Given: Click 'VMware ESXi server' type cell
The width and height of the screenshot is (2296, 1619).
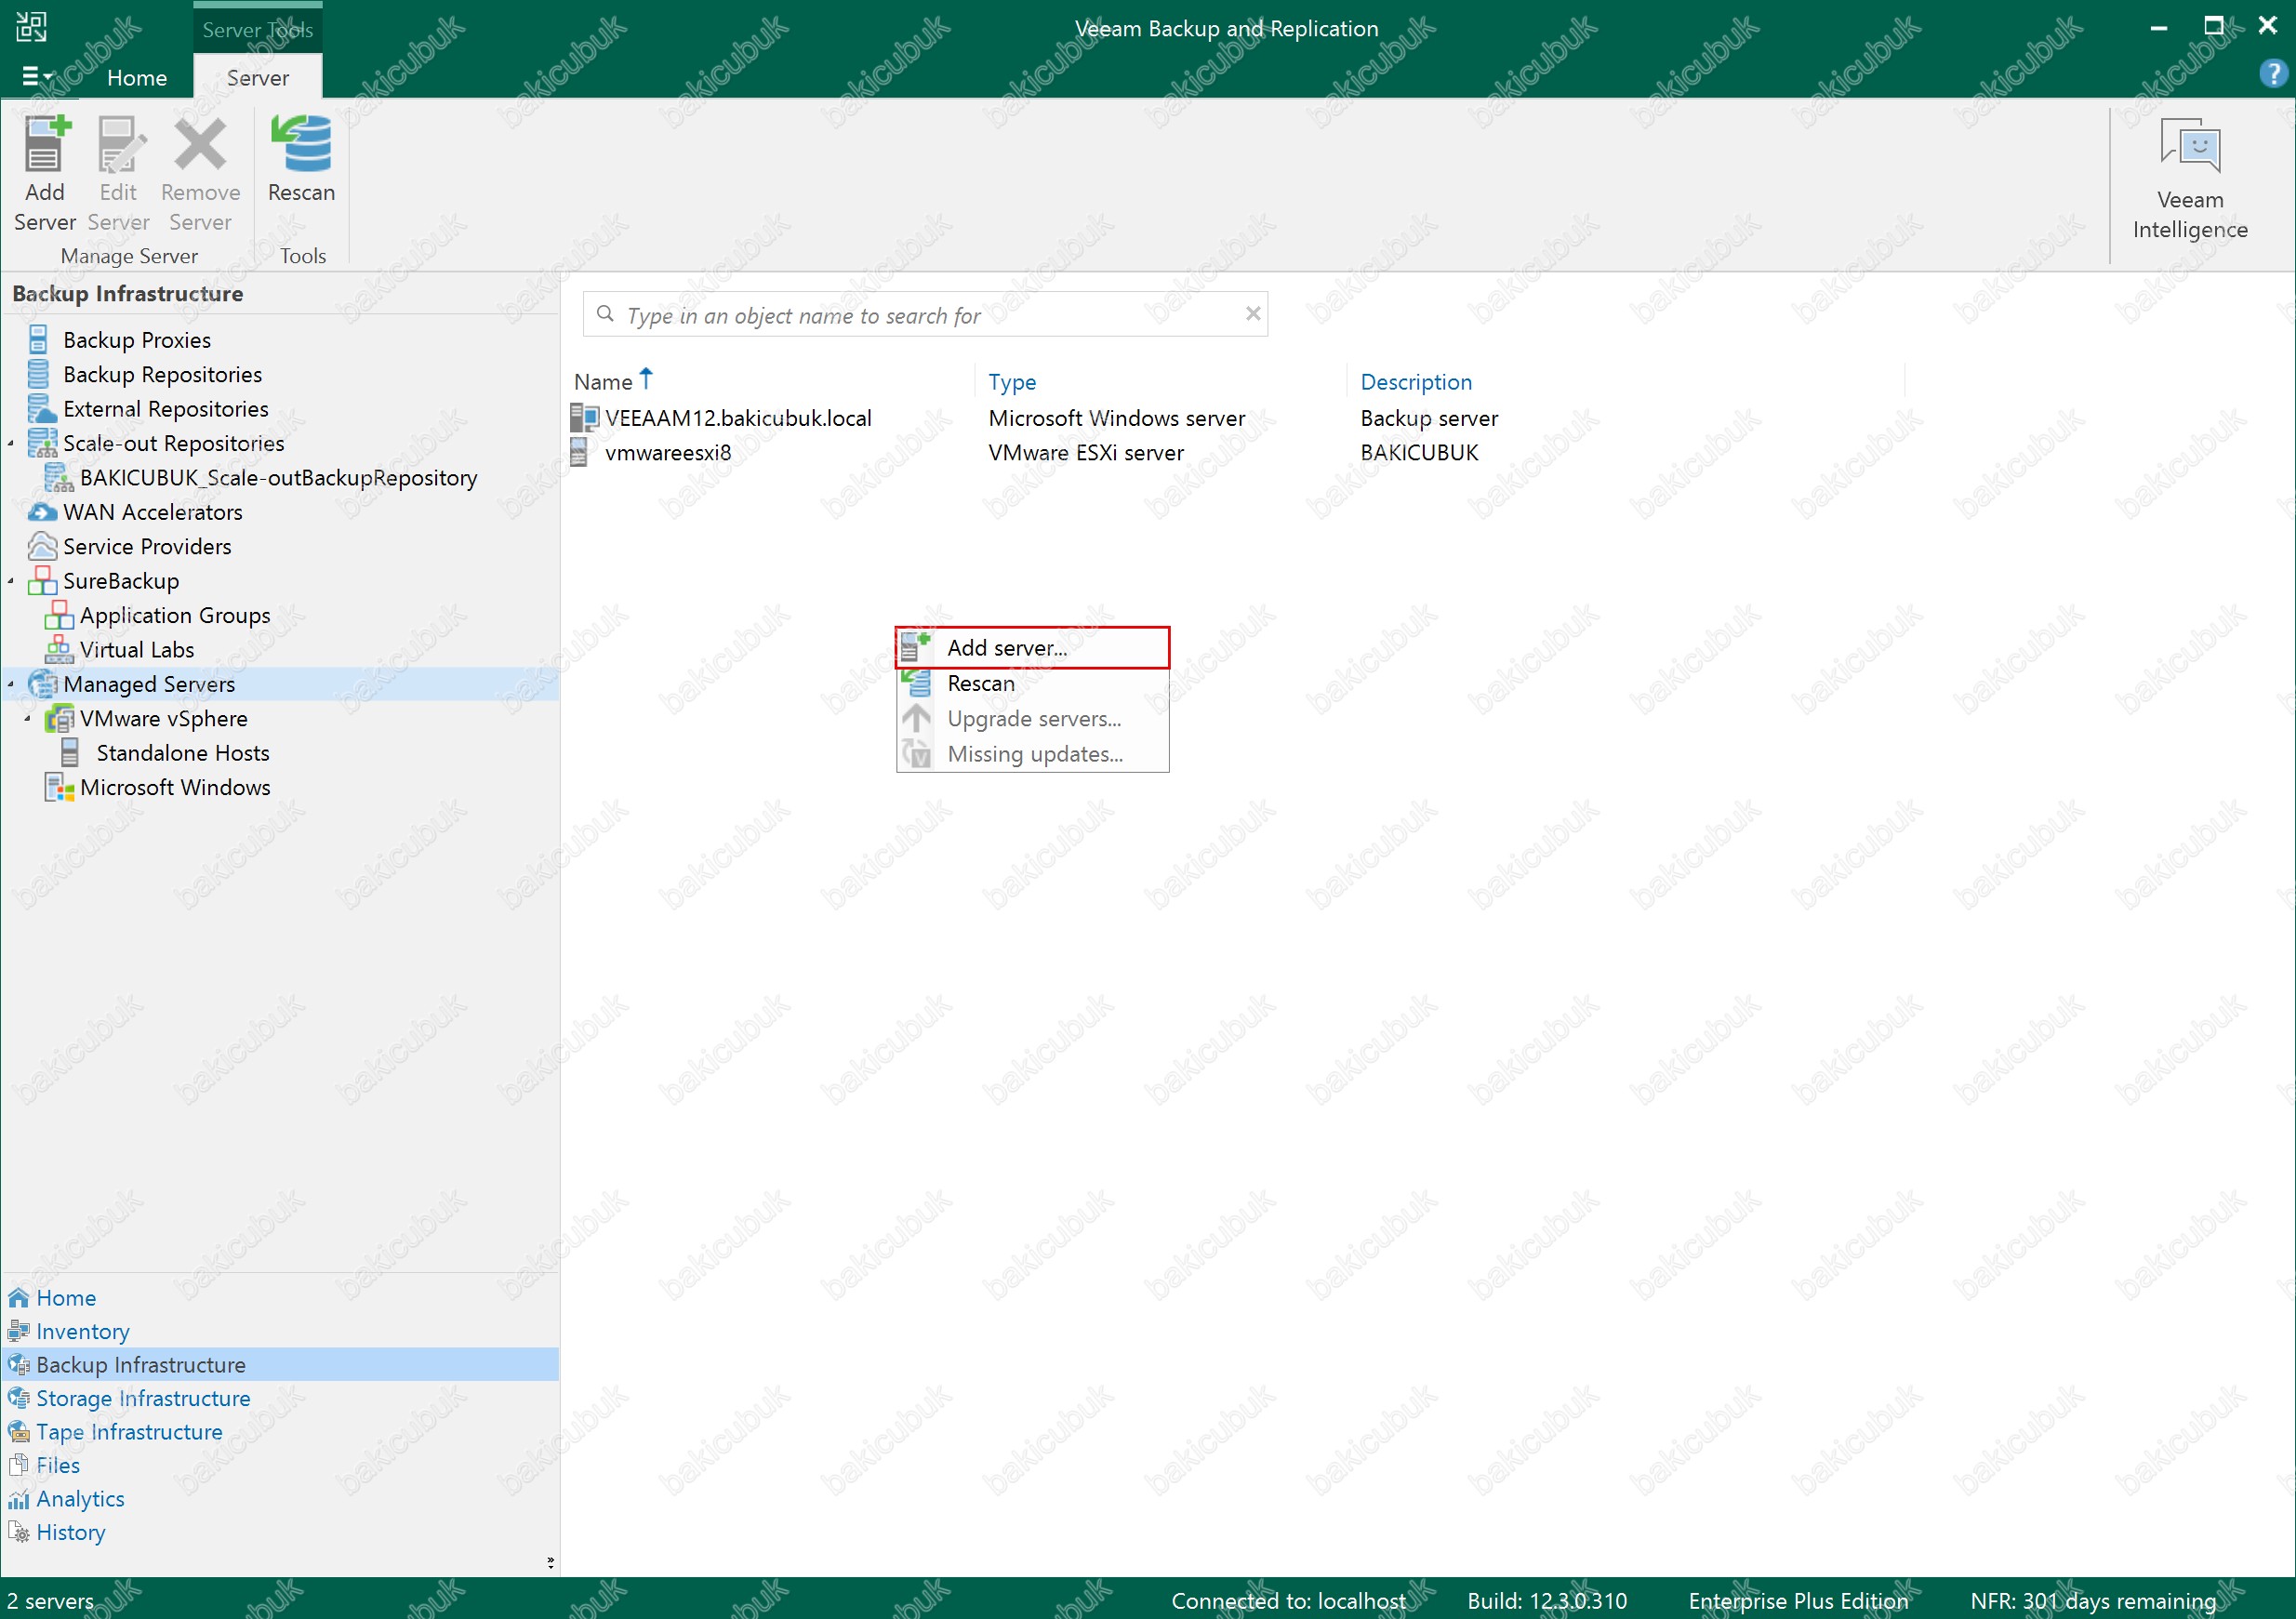Looking at the screenshot, I should coord(1086,453).
